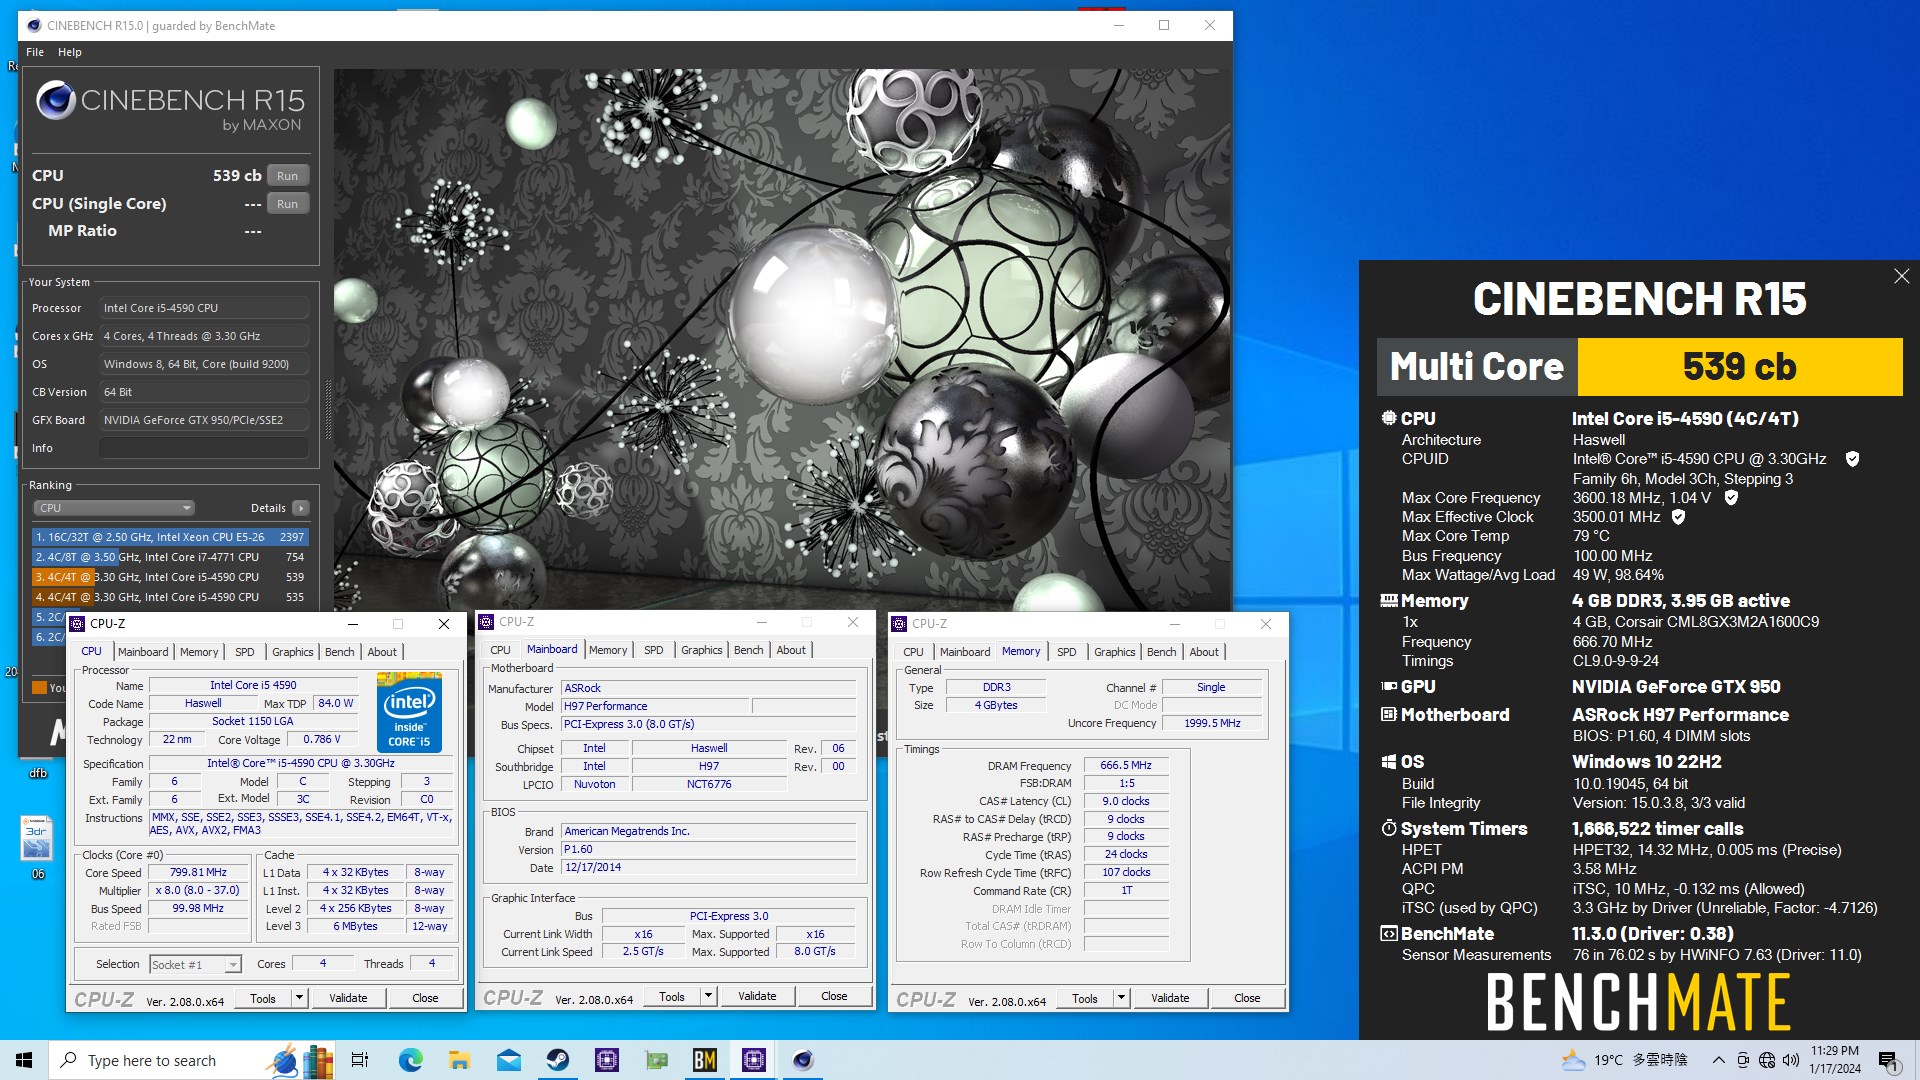Click the rendered ornaments scene image

pyautogui.click(x=782, y=339)
